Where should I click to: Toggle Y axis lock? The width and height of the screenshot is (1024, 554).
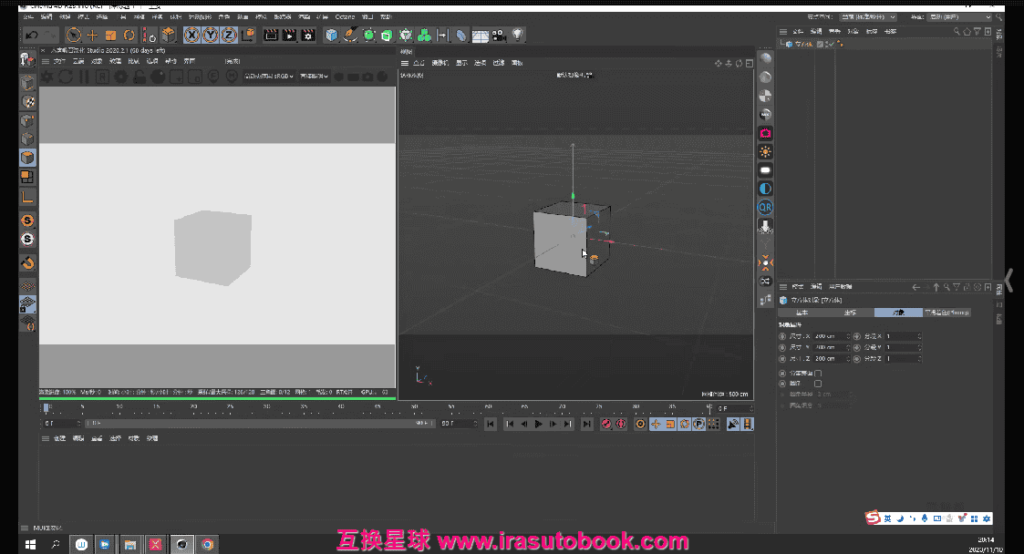pos(210,35)
